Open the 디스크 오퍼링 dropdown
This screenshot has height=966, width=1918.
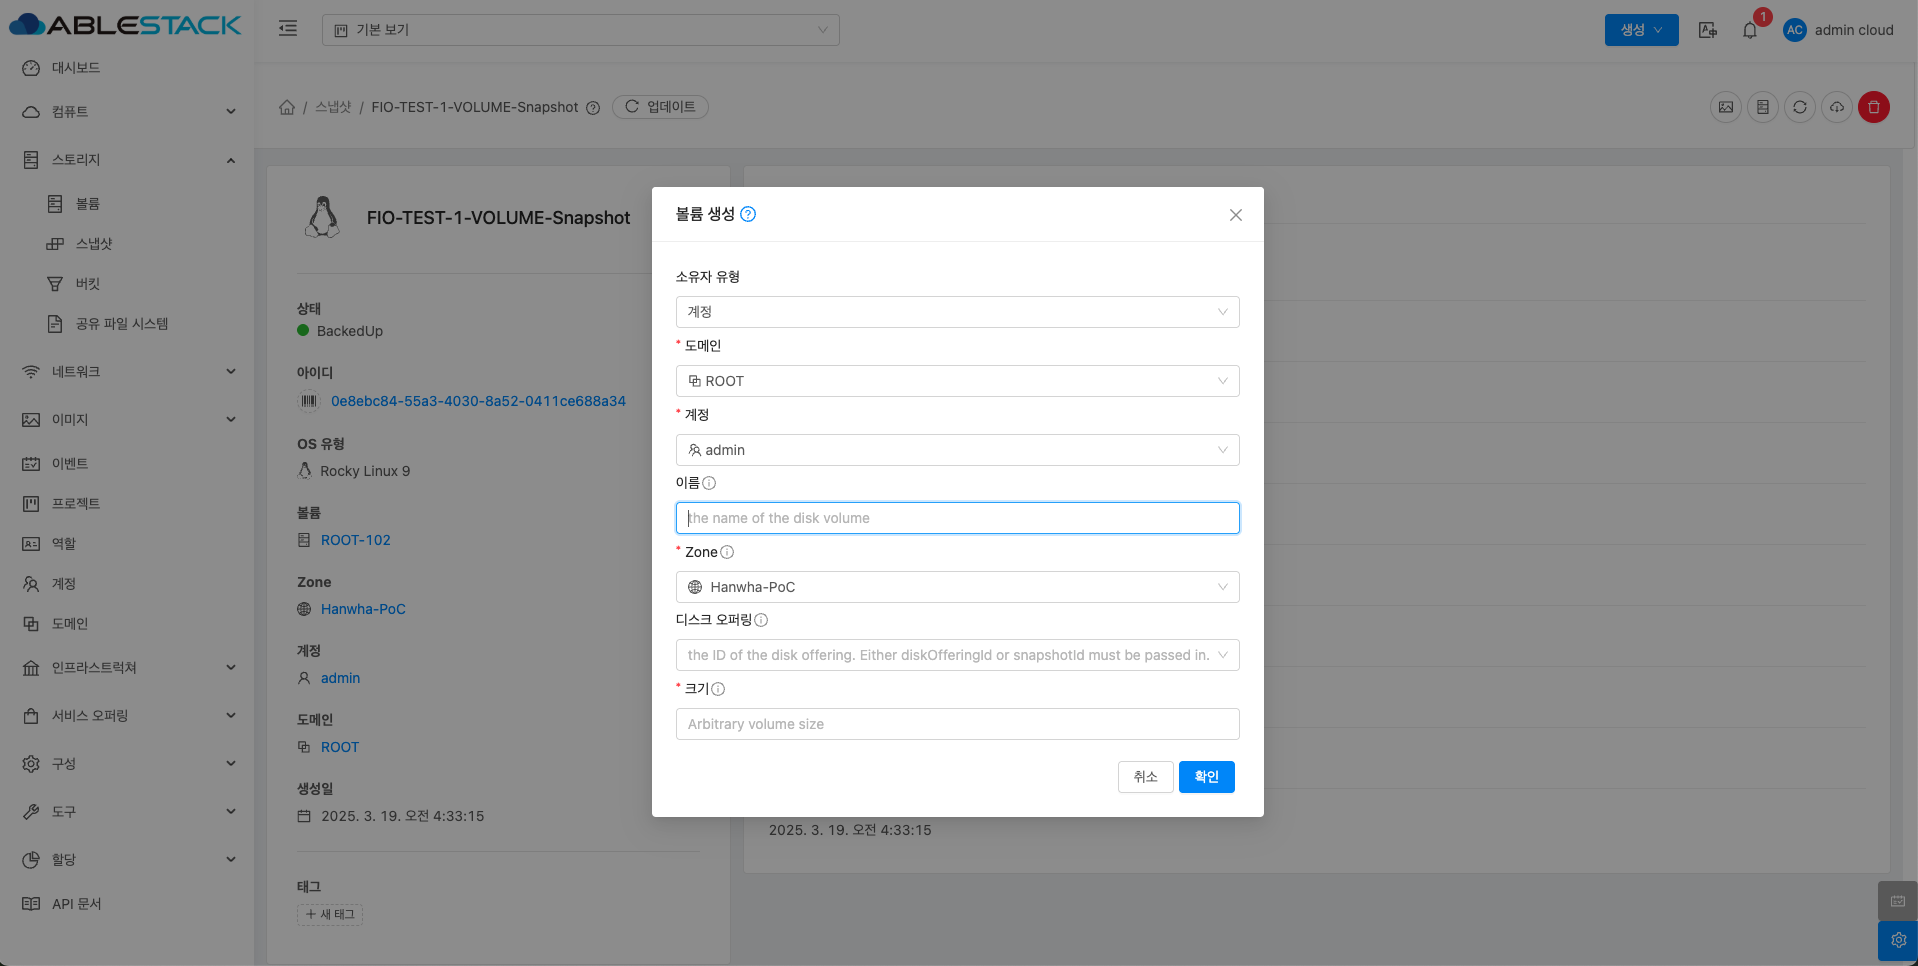pyautogui.click(x=957, y=655)
